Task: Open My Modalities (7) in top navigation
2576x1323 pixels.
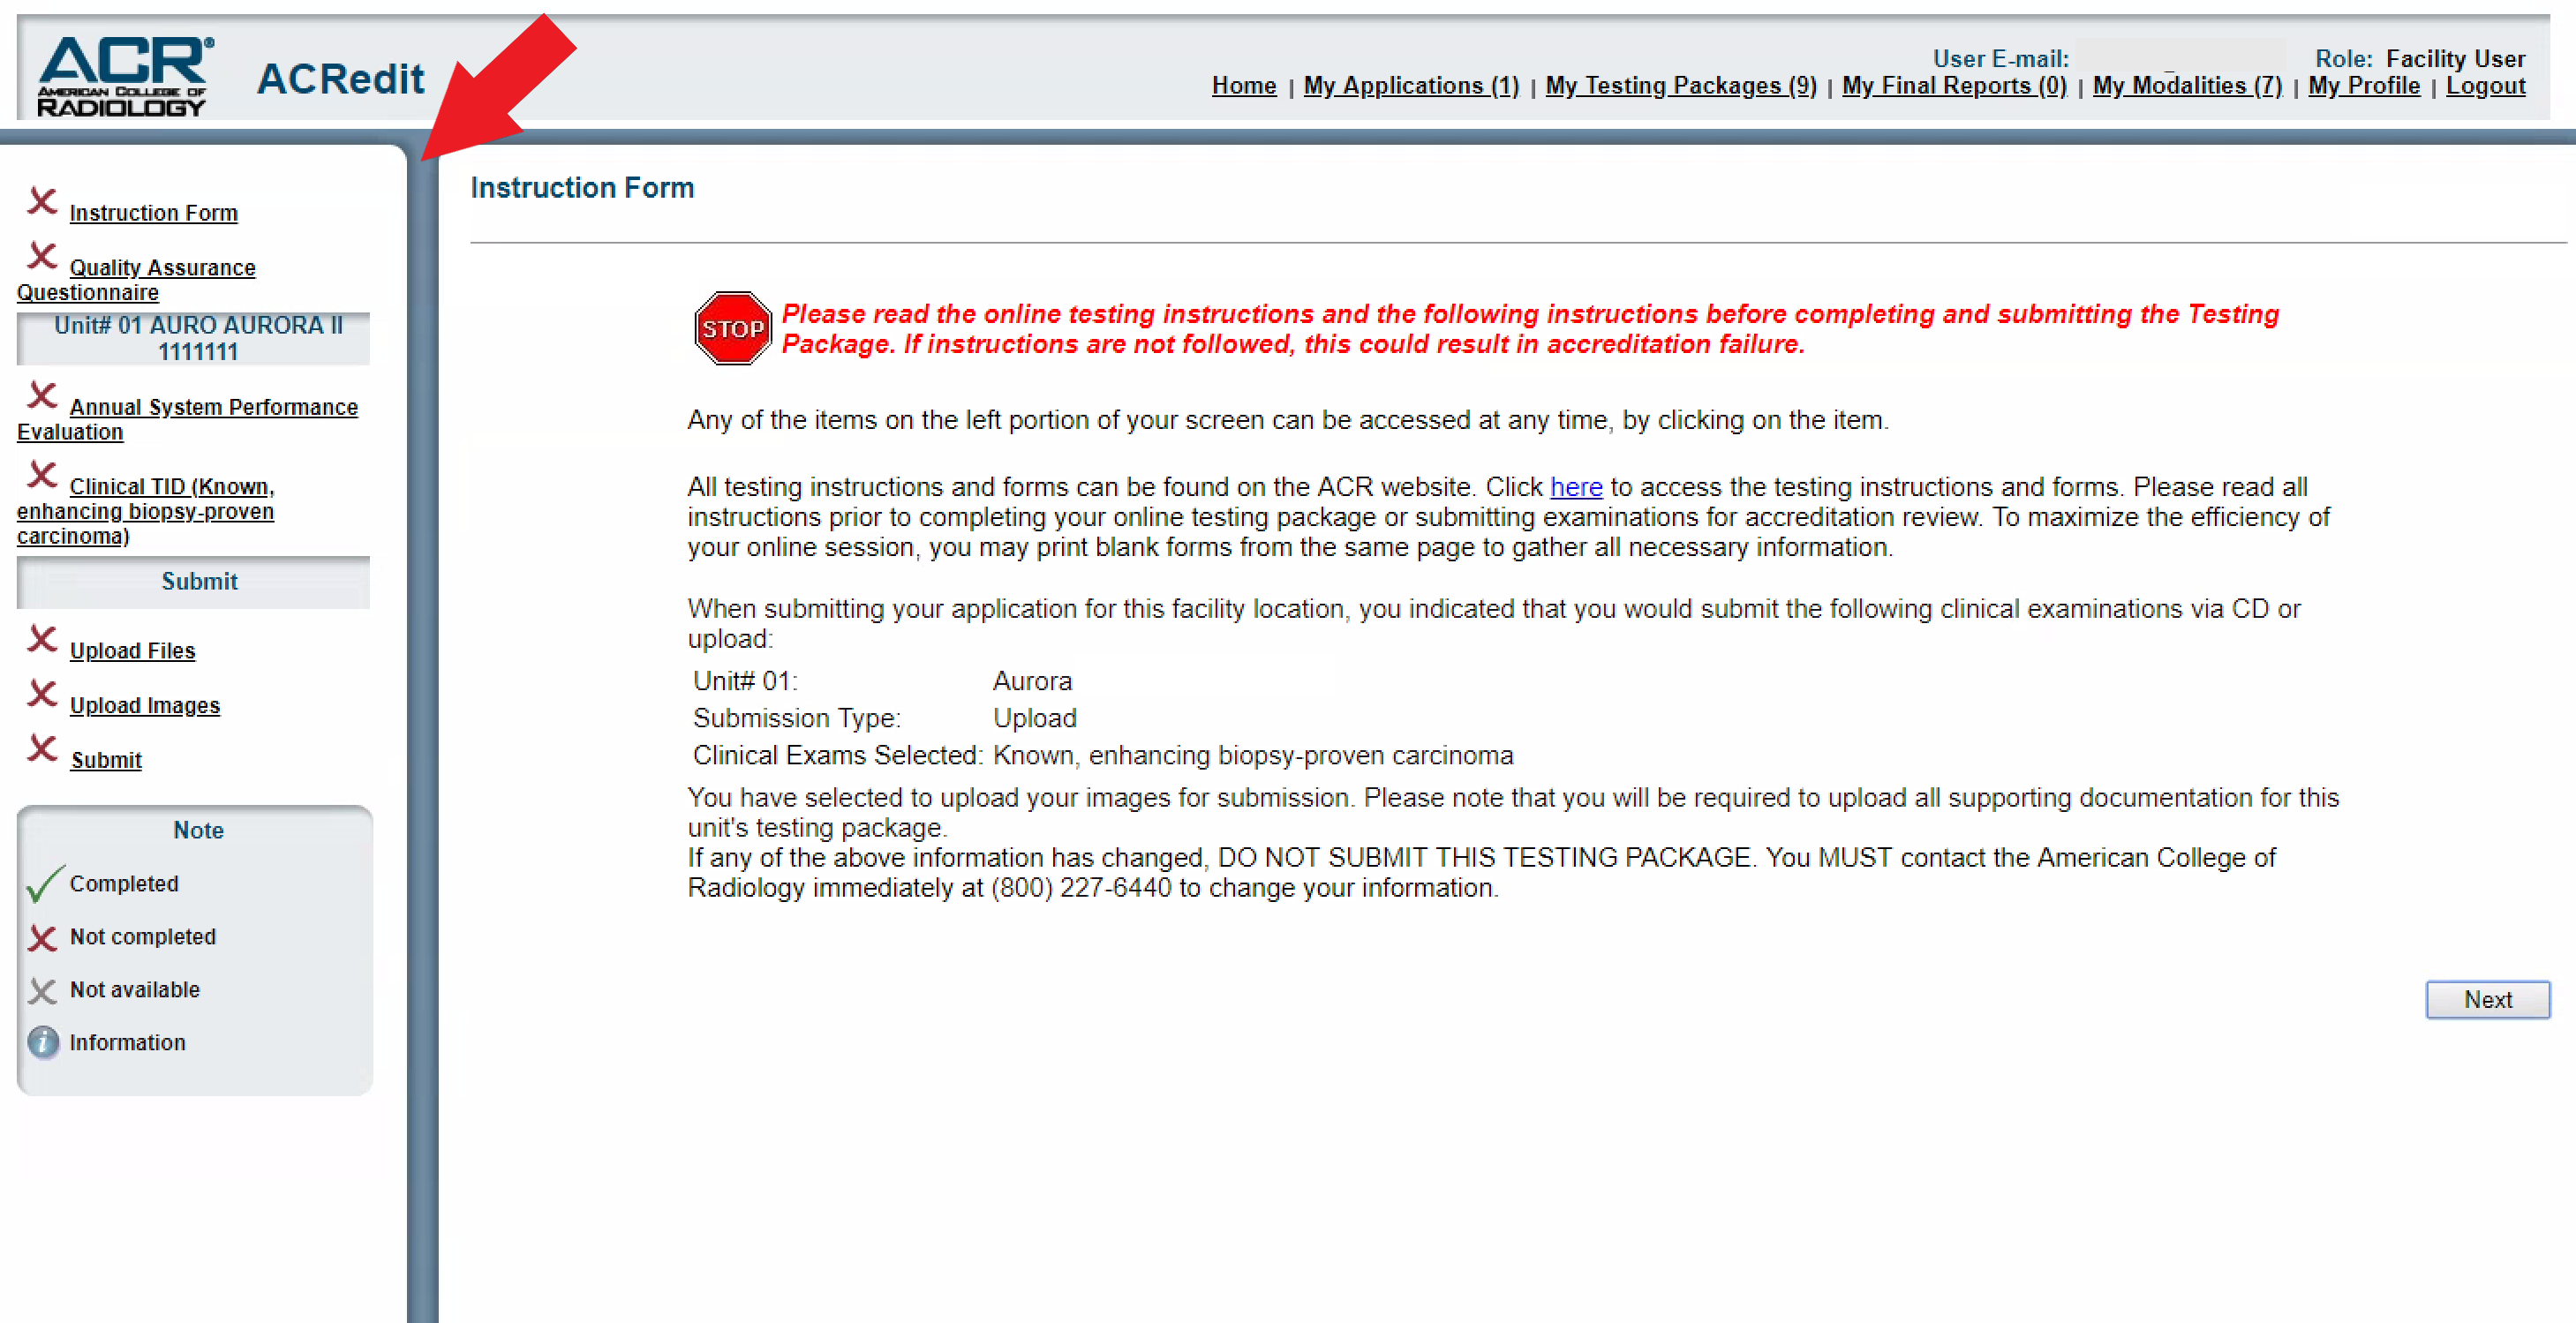Action: coord(2186,86)
